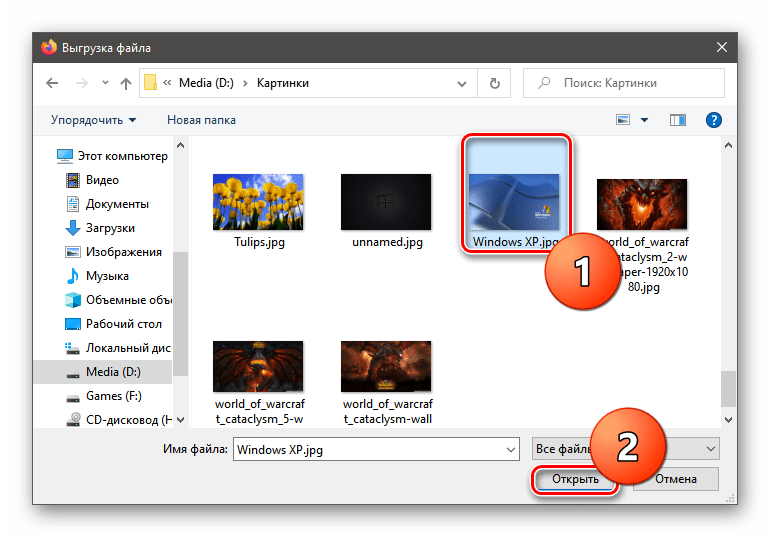Expand the file name dropdown arrow
The width and height of the screenshot is (770, 537).
tap(511, 450)
